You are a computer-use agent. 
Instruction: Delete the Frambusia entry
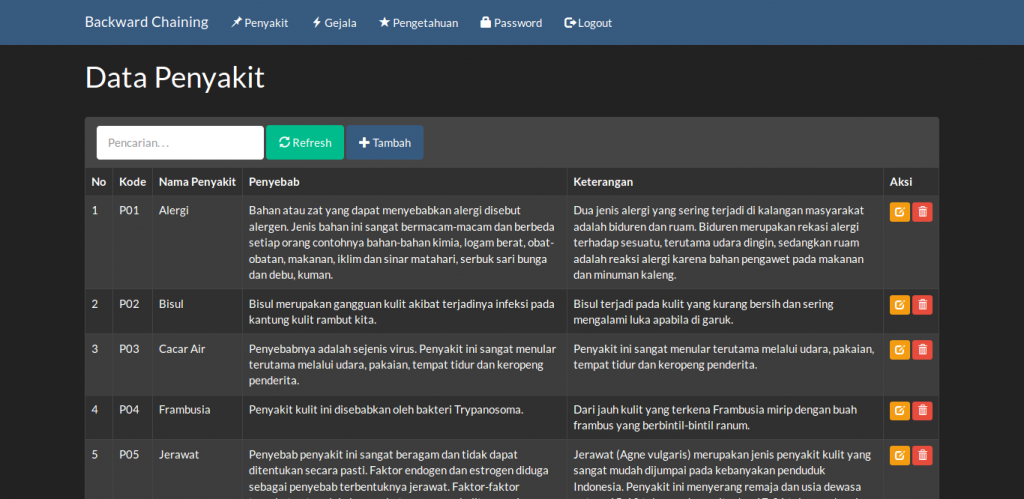922,410
